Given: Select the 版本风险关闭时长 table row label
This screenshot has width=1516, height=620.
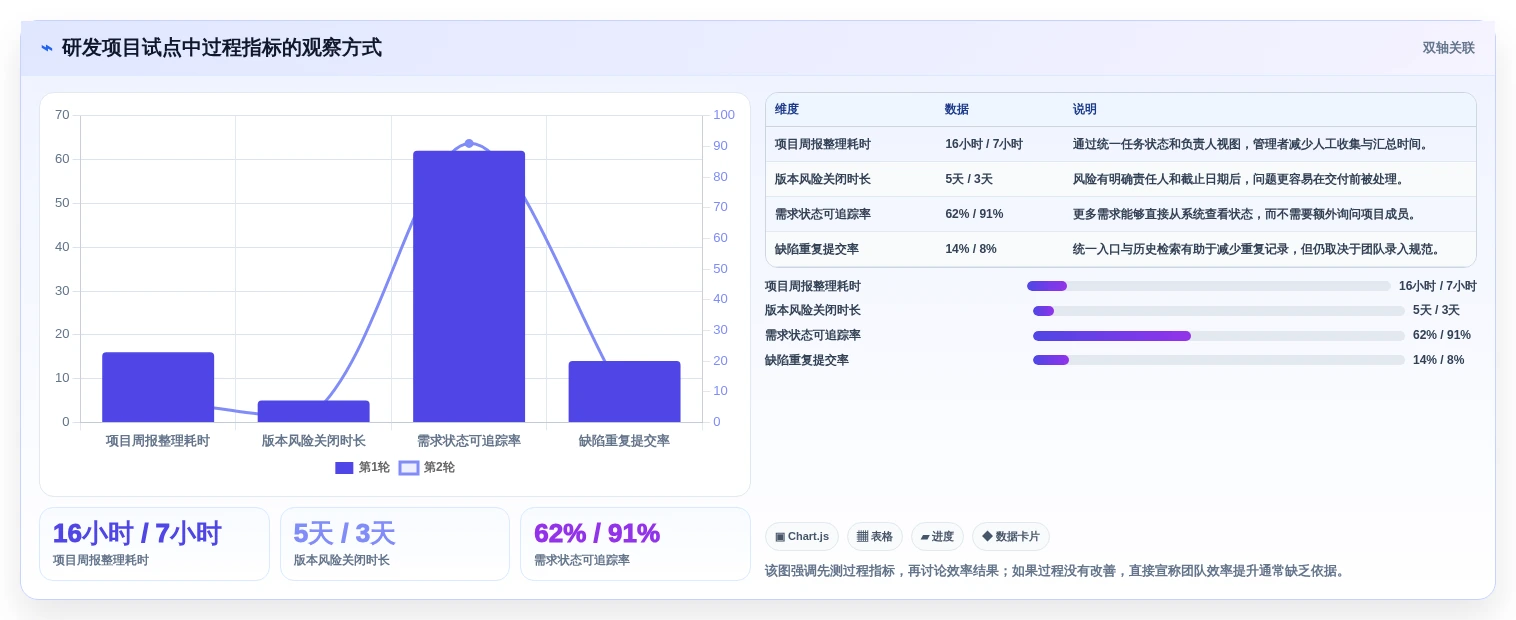Looking at the screenshot, I should point(823,179).
